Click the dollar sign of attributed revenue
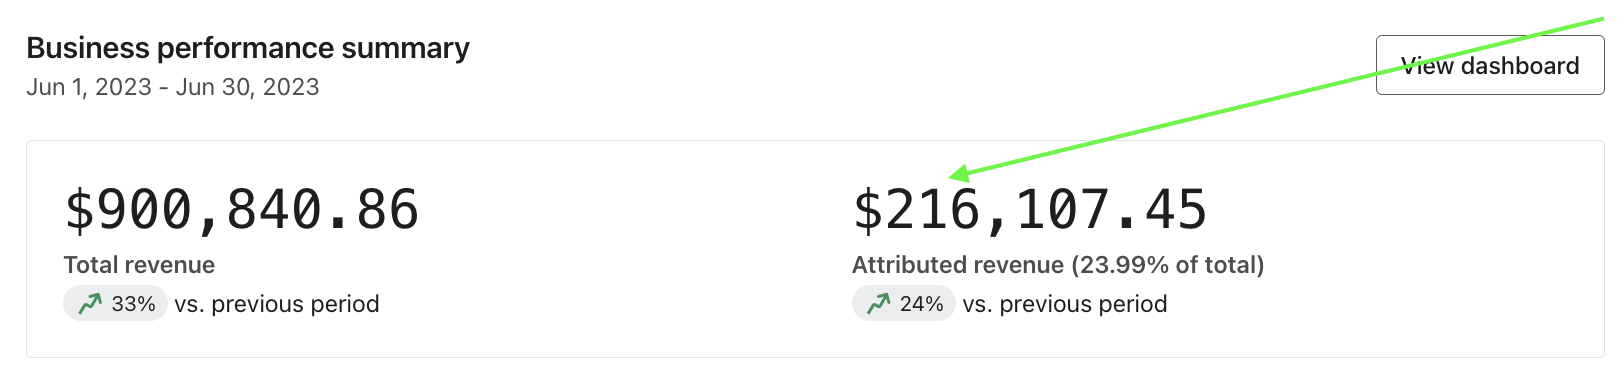Screen dimensions: 1624x388 [x=867, y=210]
